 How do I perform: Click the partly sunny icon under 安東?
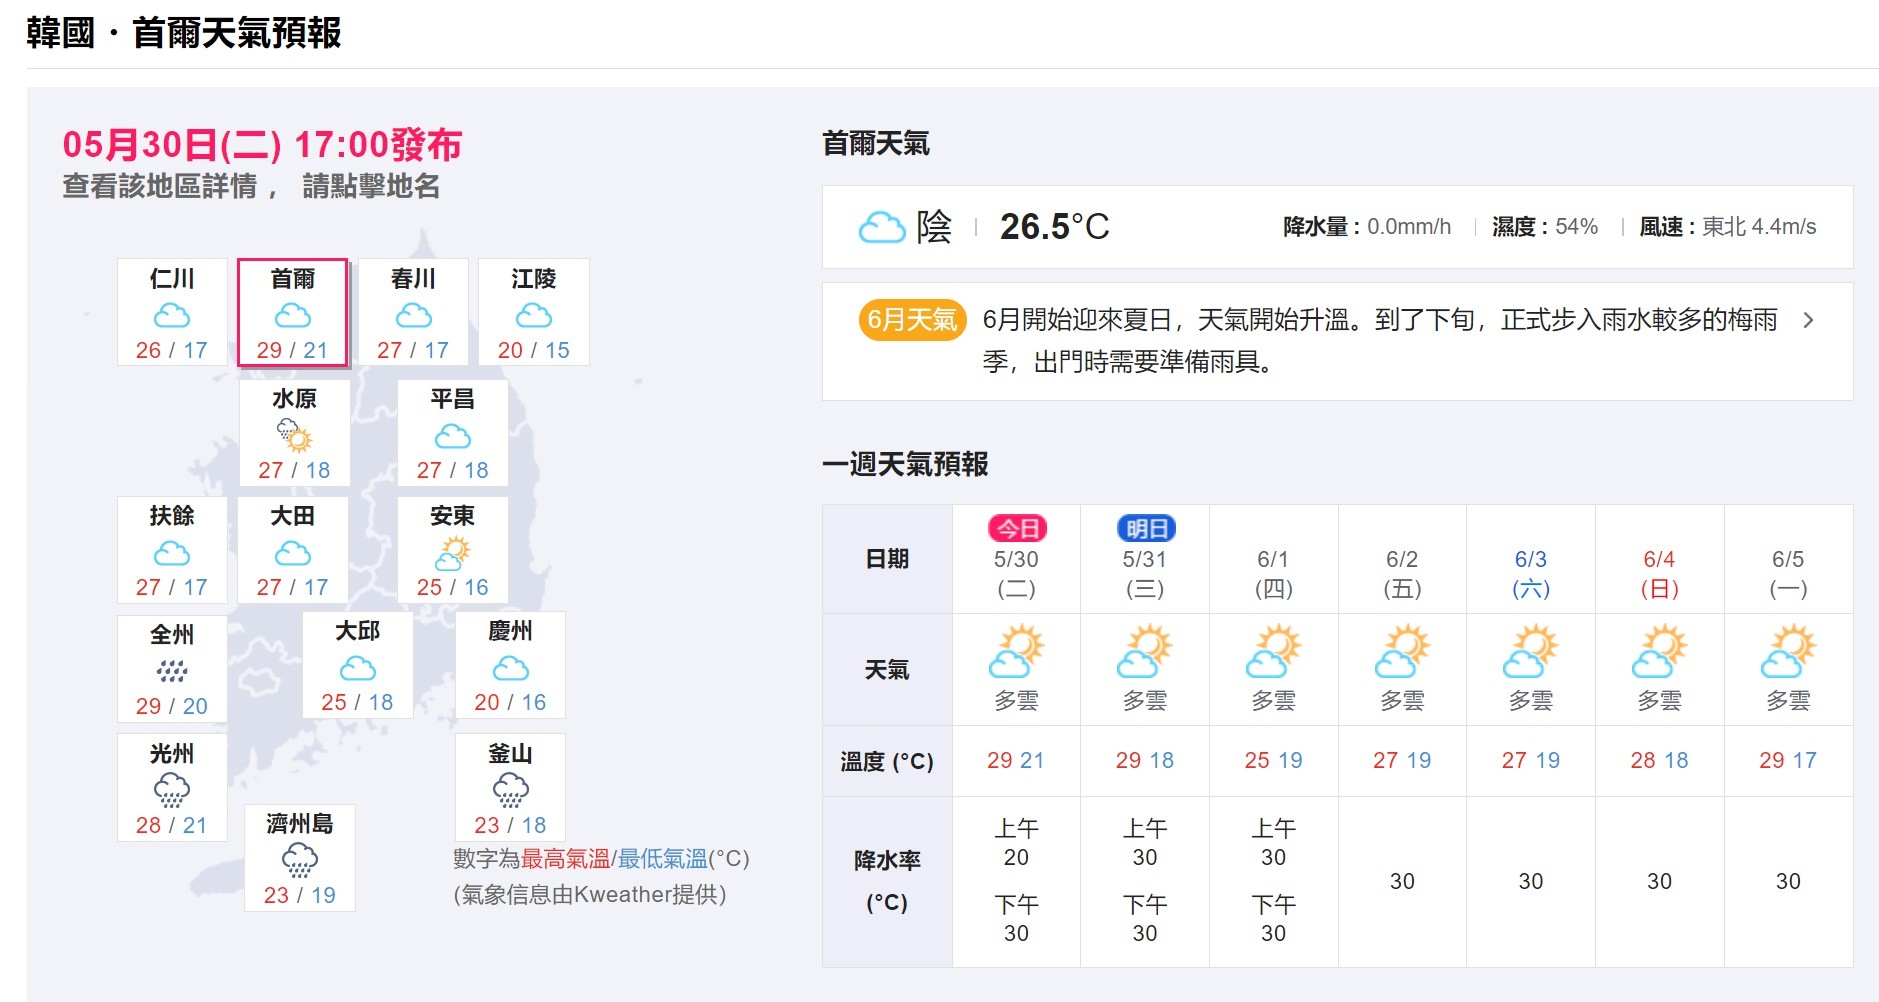tap(453, 553)
